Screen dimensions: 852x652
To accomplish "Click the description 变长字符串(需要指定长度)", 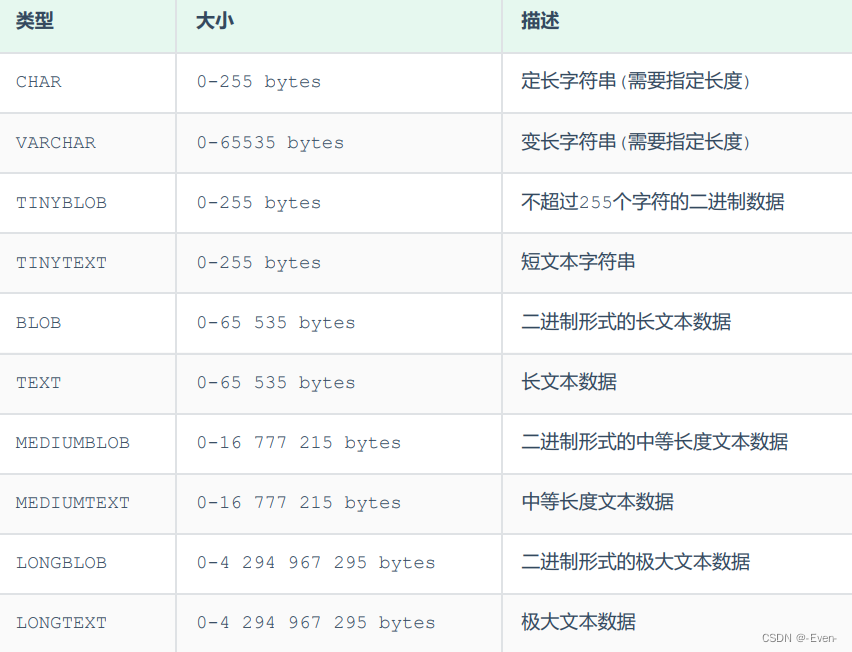I will click(636, 142).
